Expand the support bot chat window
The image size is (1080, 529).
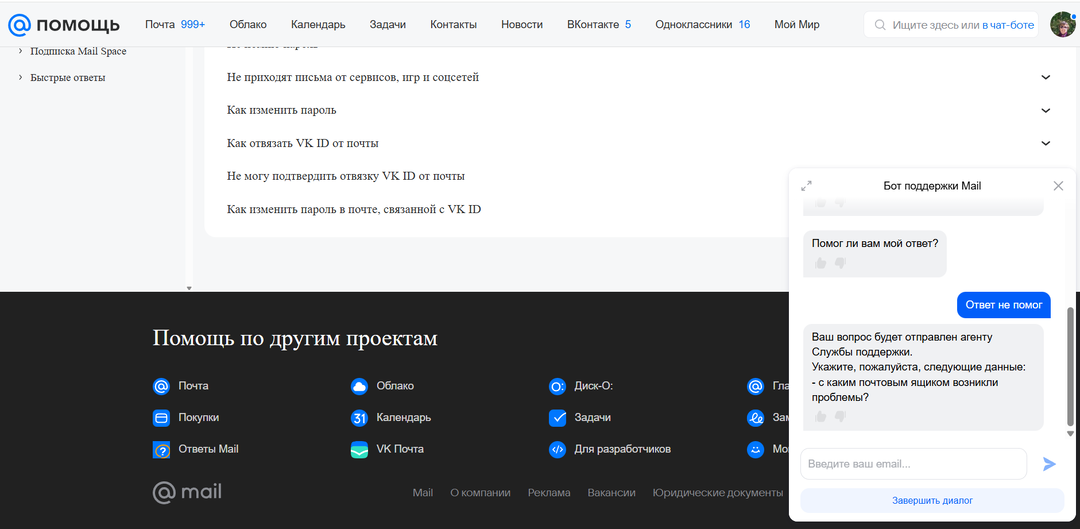[807, 186]
